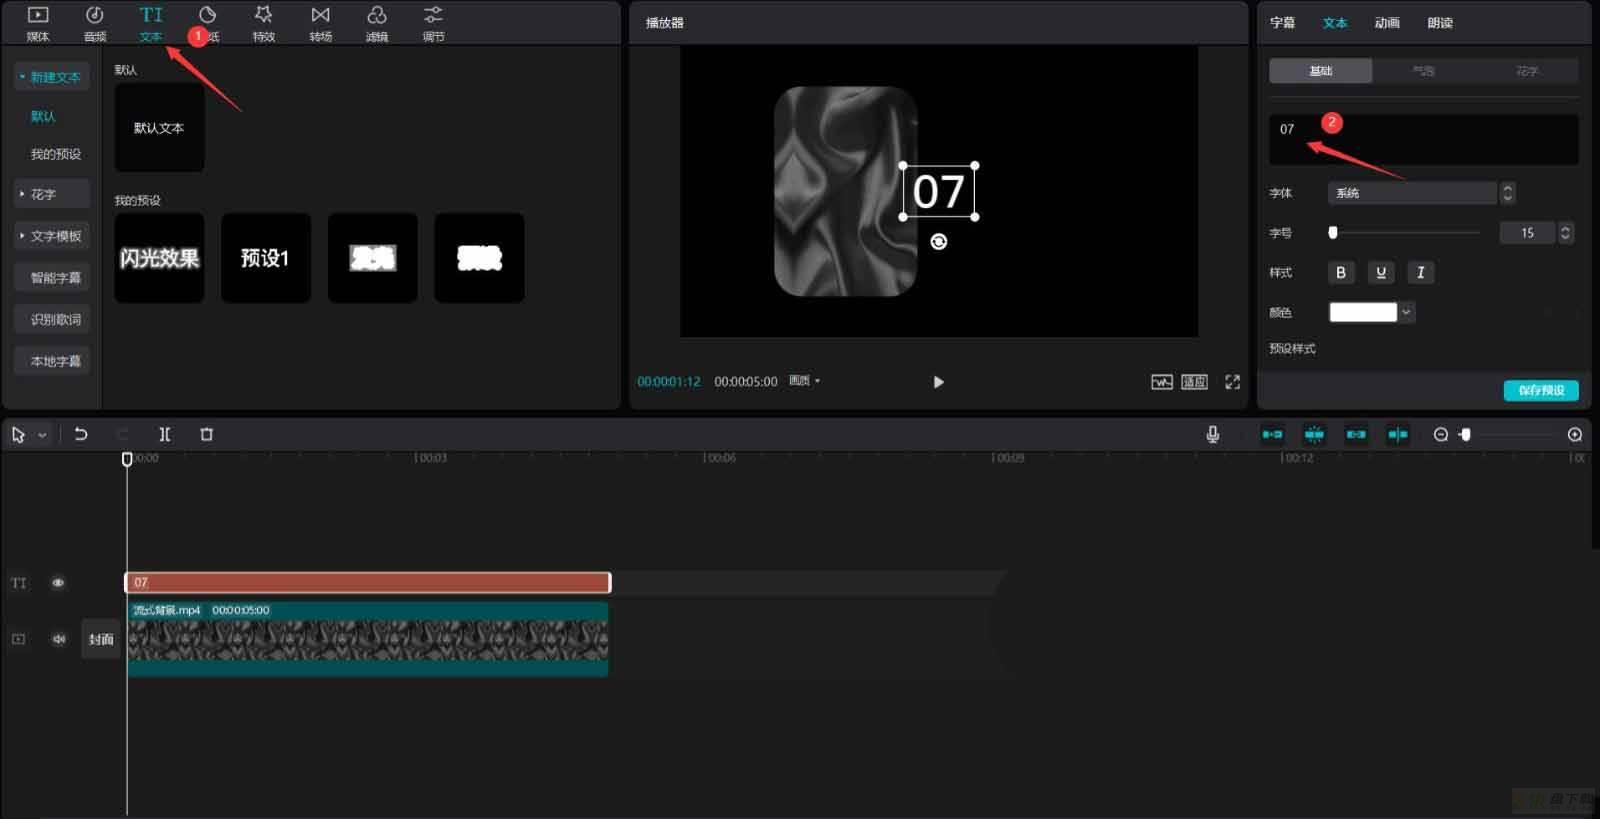Split clip at the playhead
This screenshot has height=819, width=1600.
click(165, 434)
